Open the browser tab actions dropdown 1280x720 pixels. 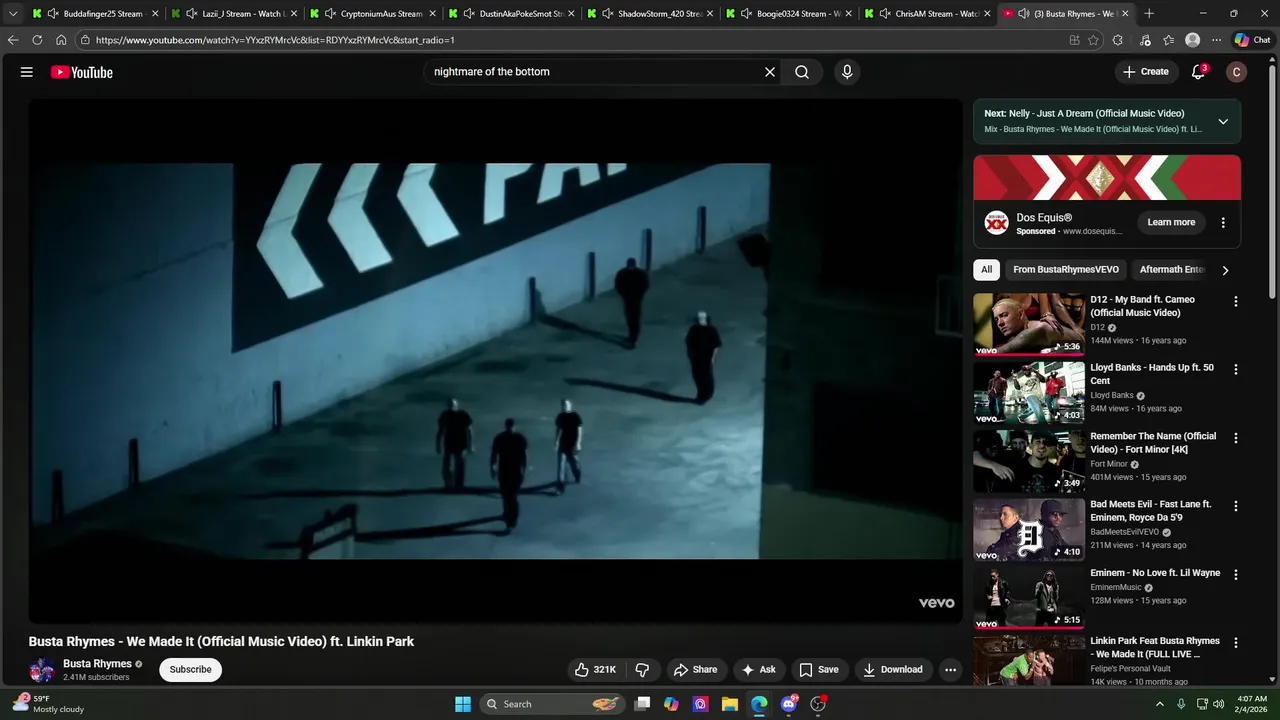(13, 14)
